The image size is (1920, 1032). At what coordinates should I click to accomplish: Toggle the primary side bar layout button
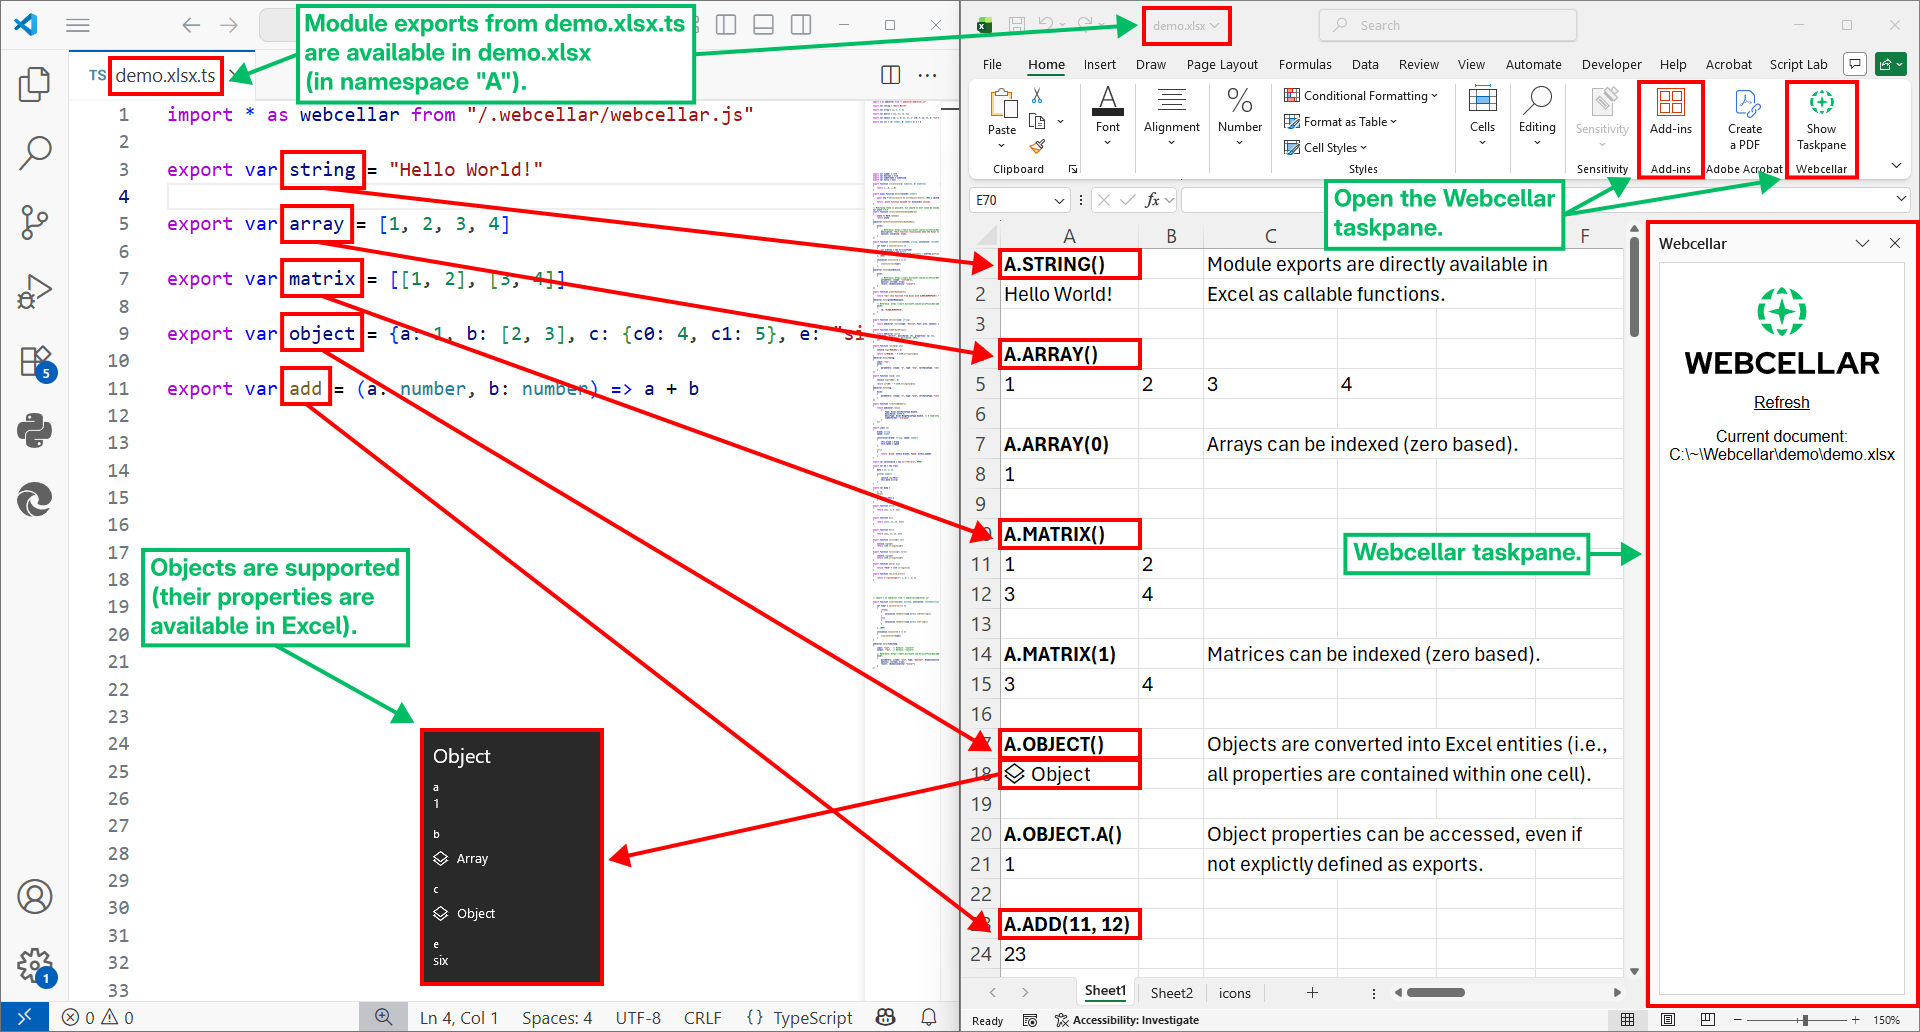tap(726, 25)
